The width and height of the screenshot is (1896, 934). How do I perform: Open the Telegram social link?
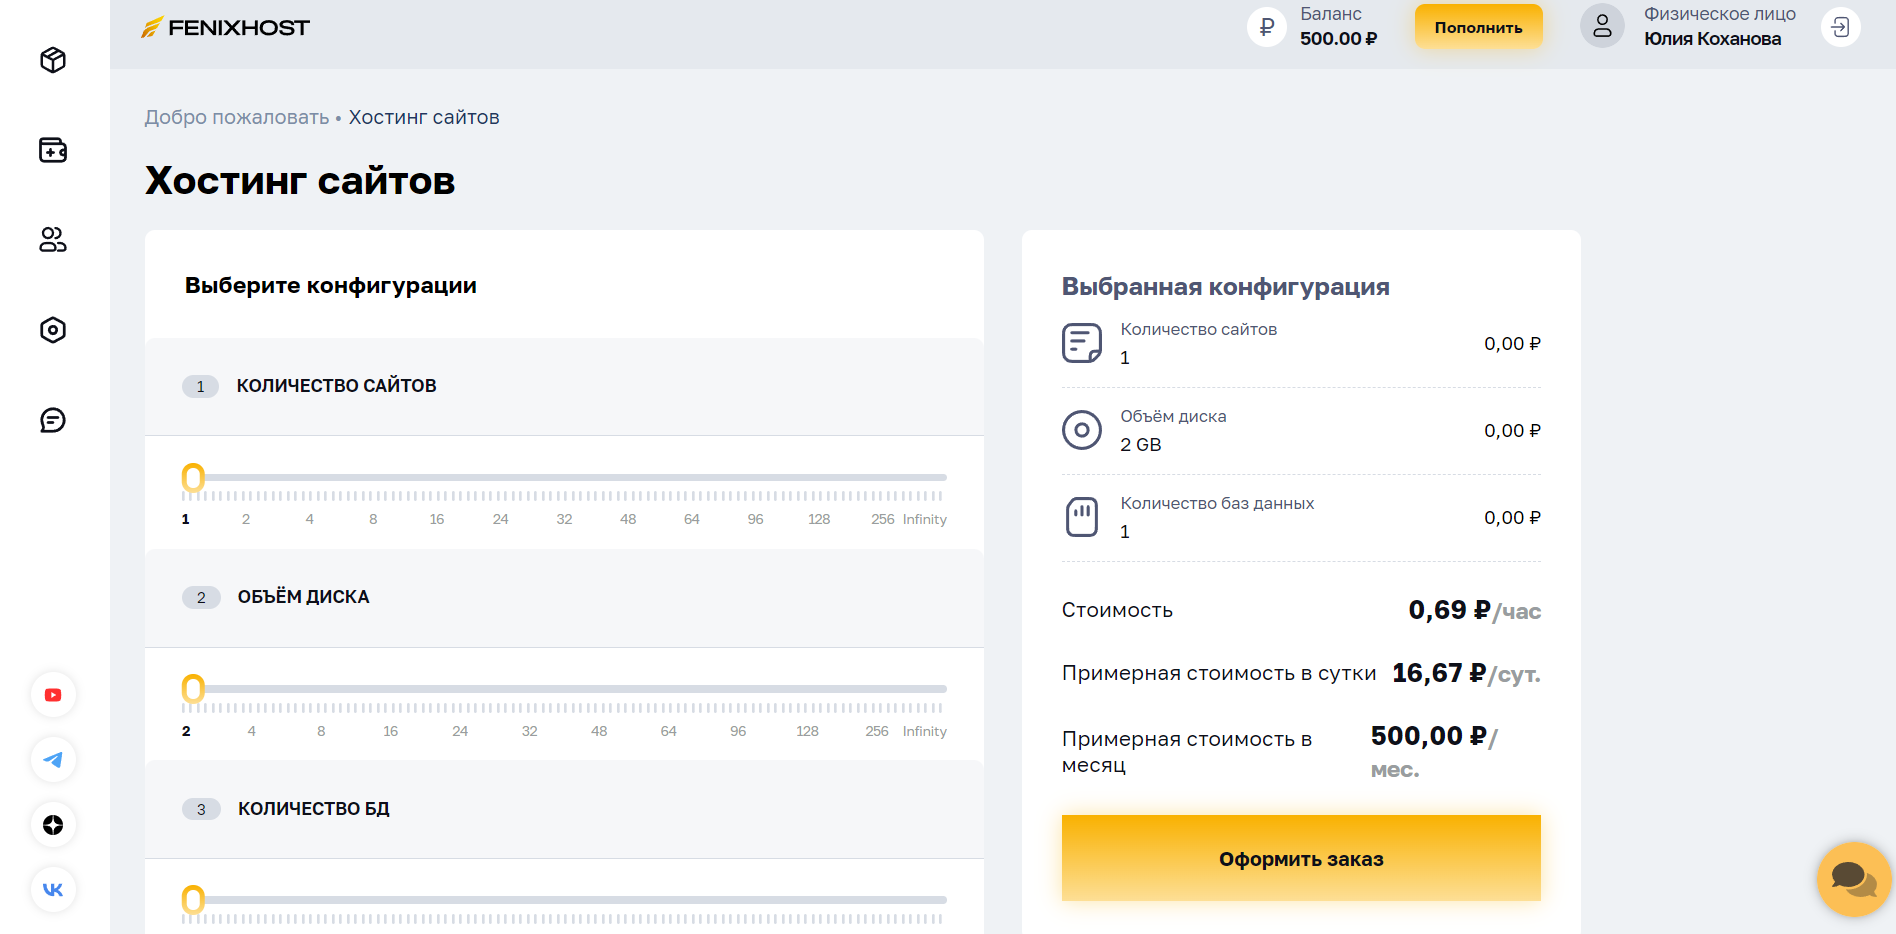click(x=53, y=760)
